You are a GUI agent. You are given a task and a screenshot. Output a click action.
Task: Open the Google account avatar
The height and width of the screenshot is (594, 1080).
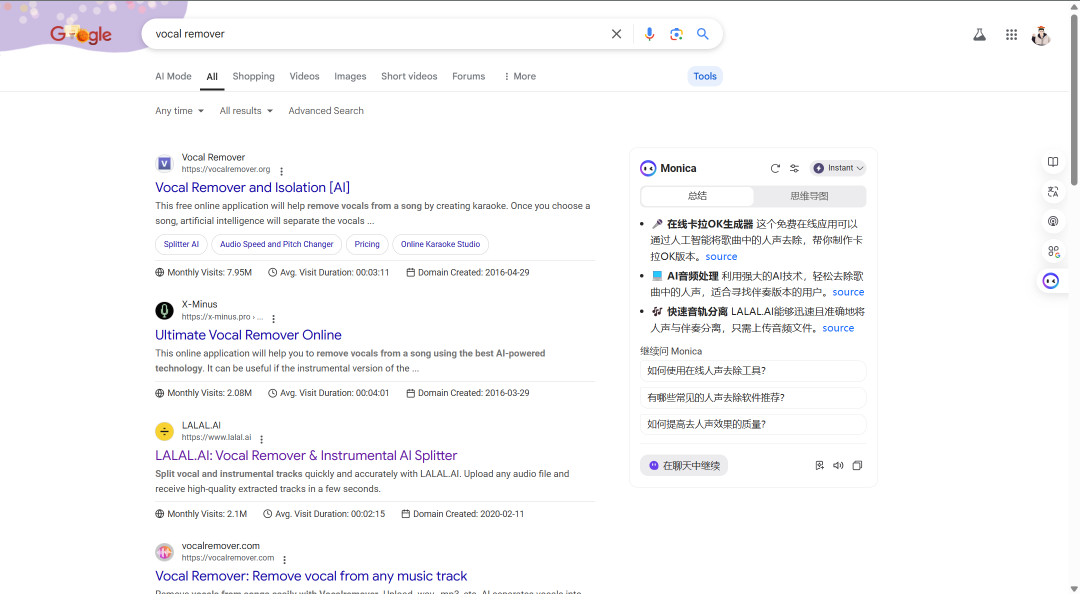click(1041, 35)
